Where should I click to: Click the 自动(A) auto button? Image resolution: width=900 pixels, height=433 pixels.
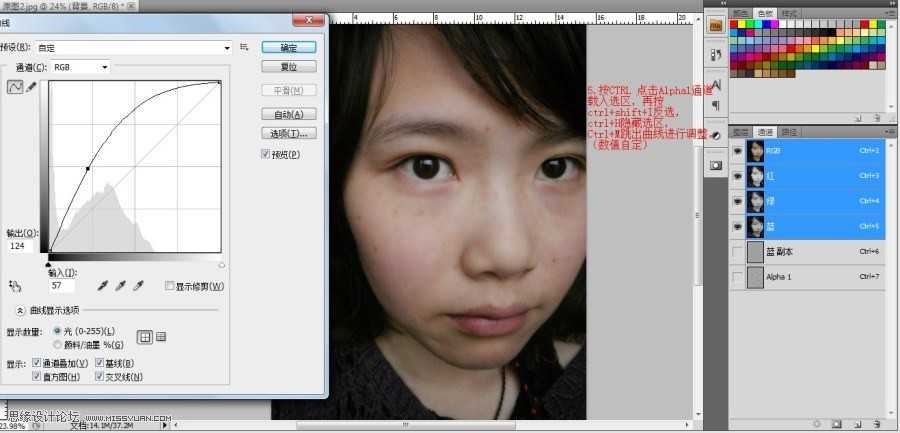point(289,114)
